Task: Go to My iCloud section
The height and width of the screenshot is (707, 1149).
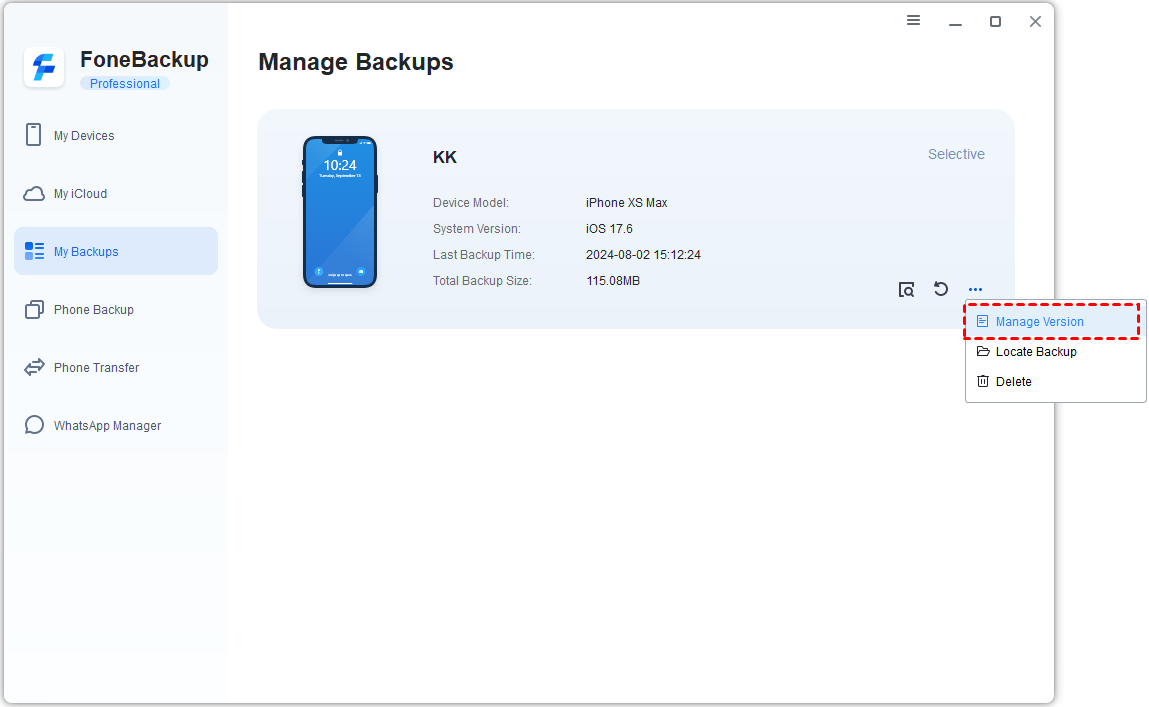Action: (80, 194)
